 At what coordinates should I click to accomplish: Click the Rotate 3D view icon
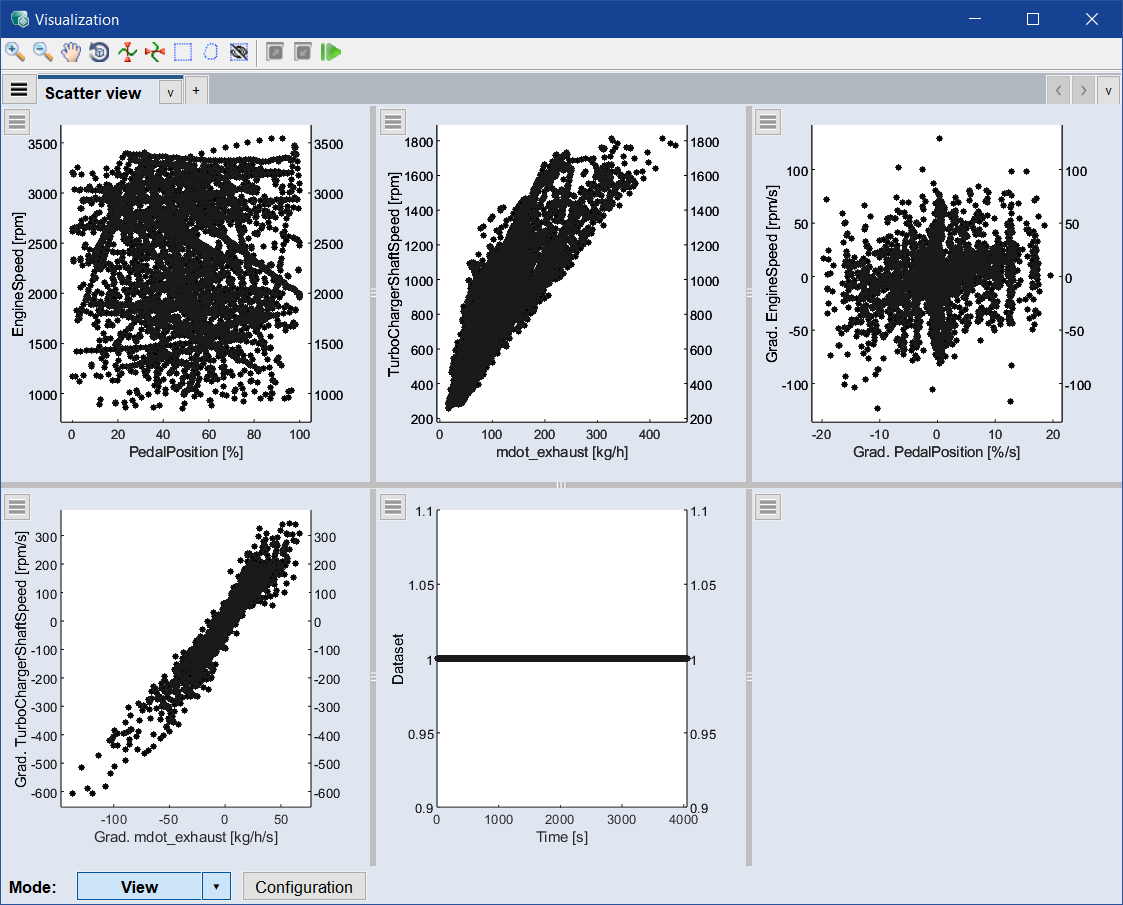99,52
